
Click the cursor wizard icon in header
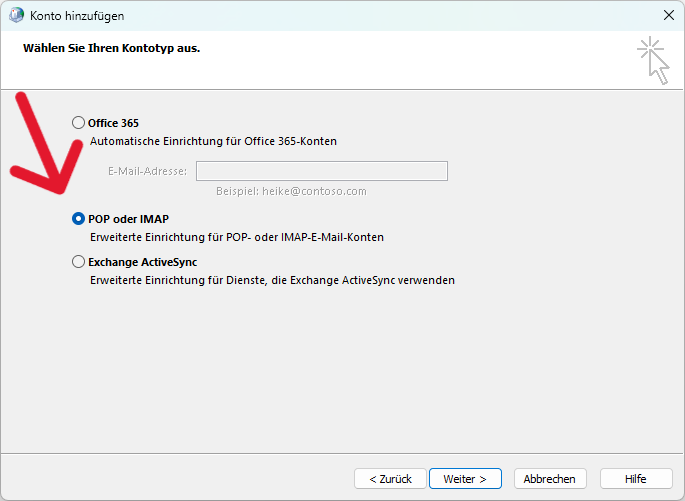[x=653, y=60]
